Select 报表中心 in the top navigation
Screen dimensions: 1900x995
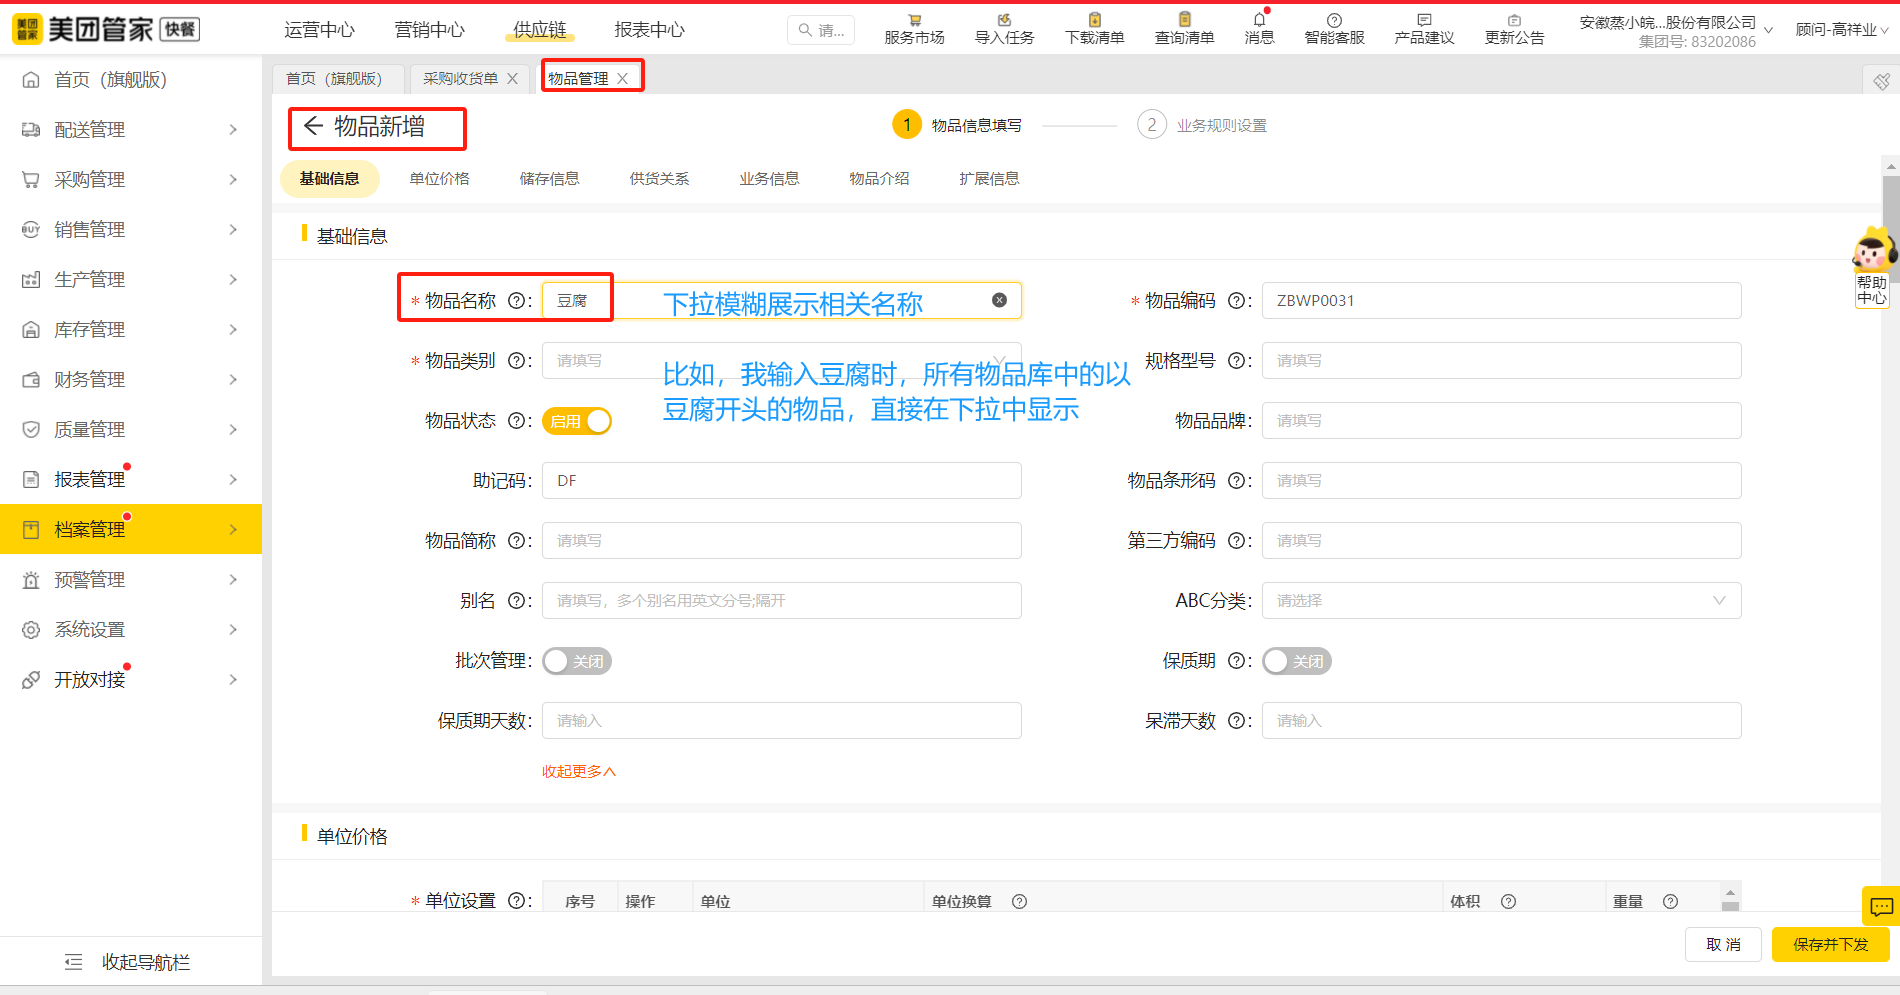click(649, 29)
